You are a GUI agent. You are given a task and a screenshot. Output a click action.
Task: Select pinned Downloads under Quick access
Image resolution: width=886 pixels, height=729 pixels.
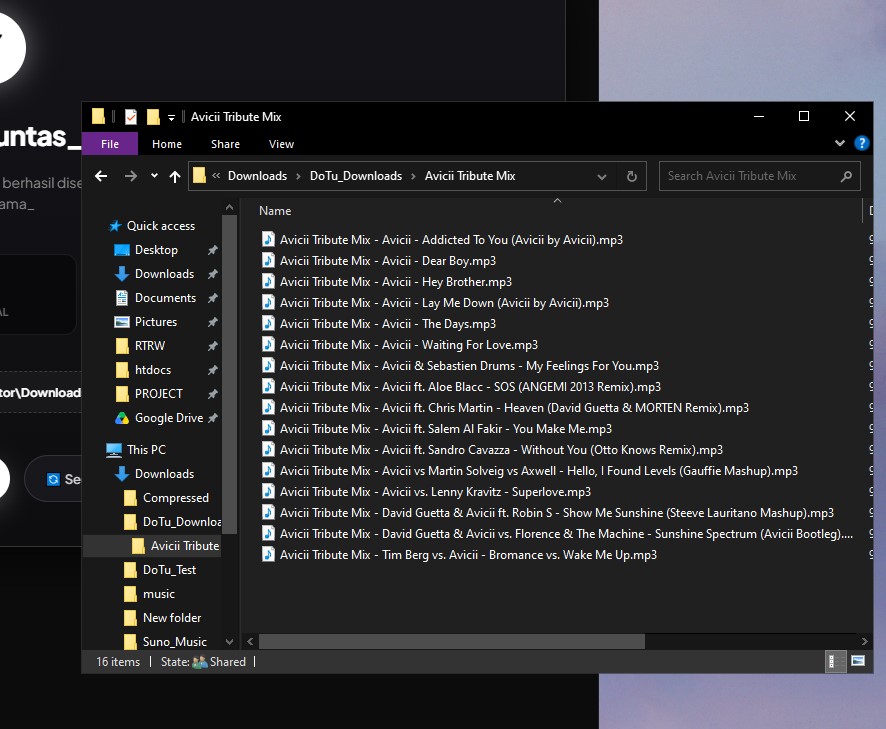point(164,274)
